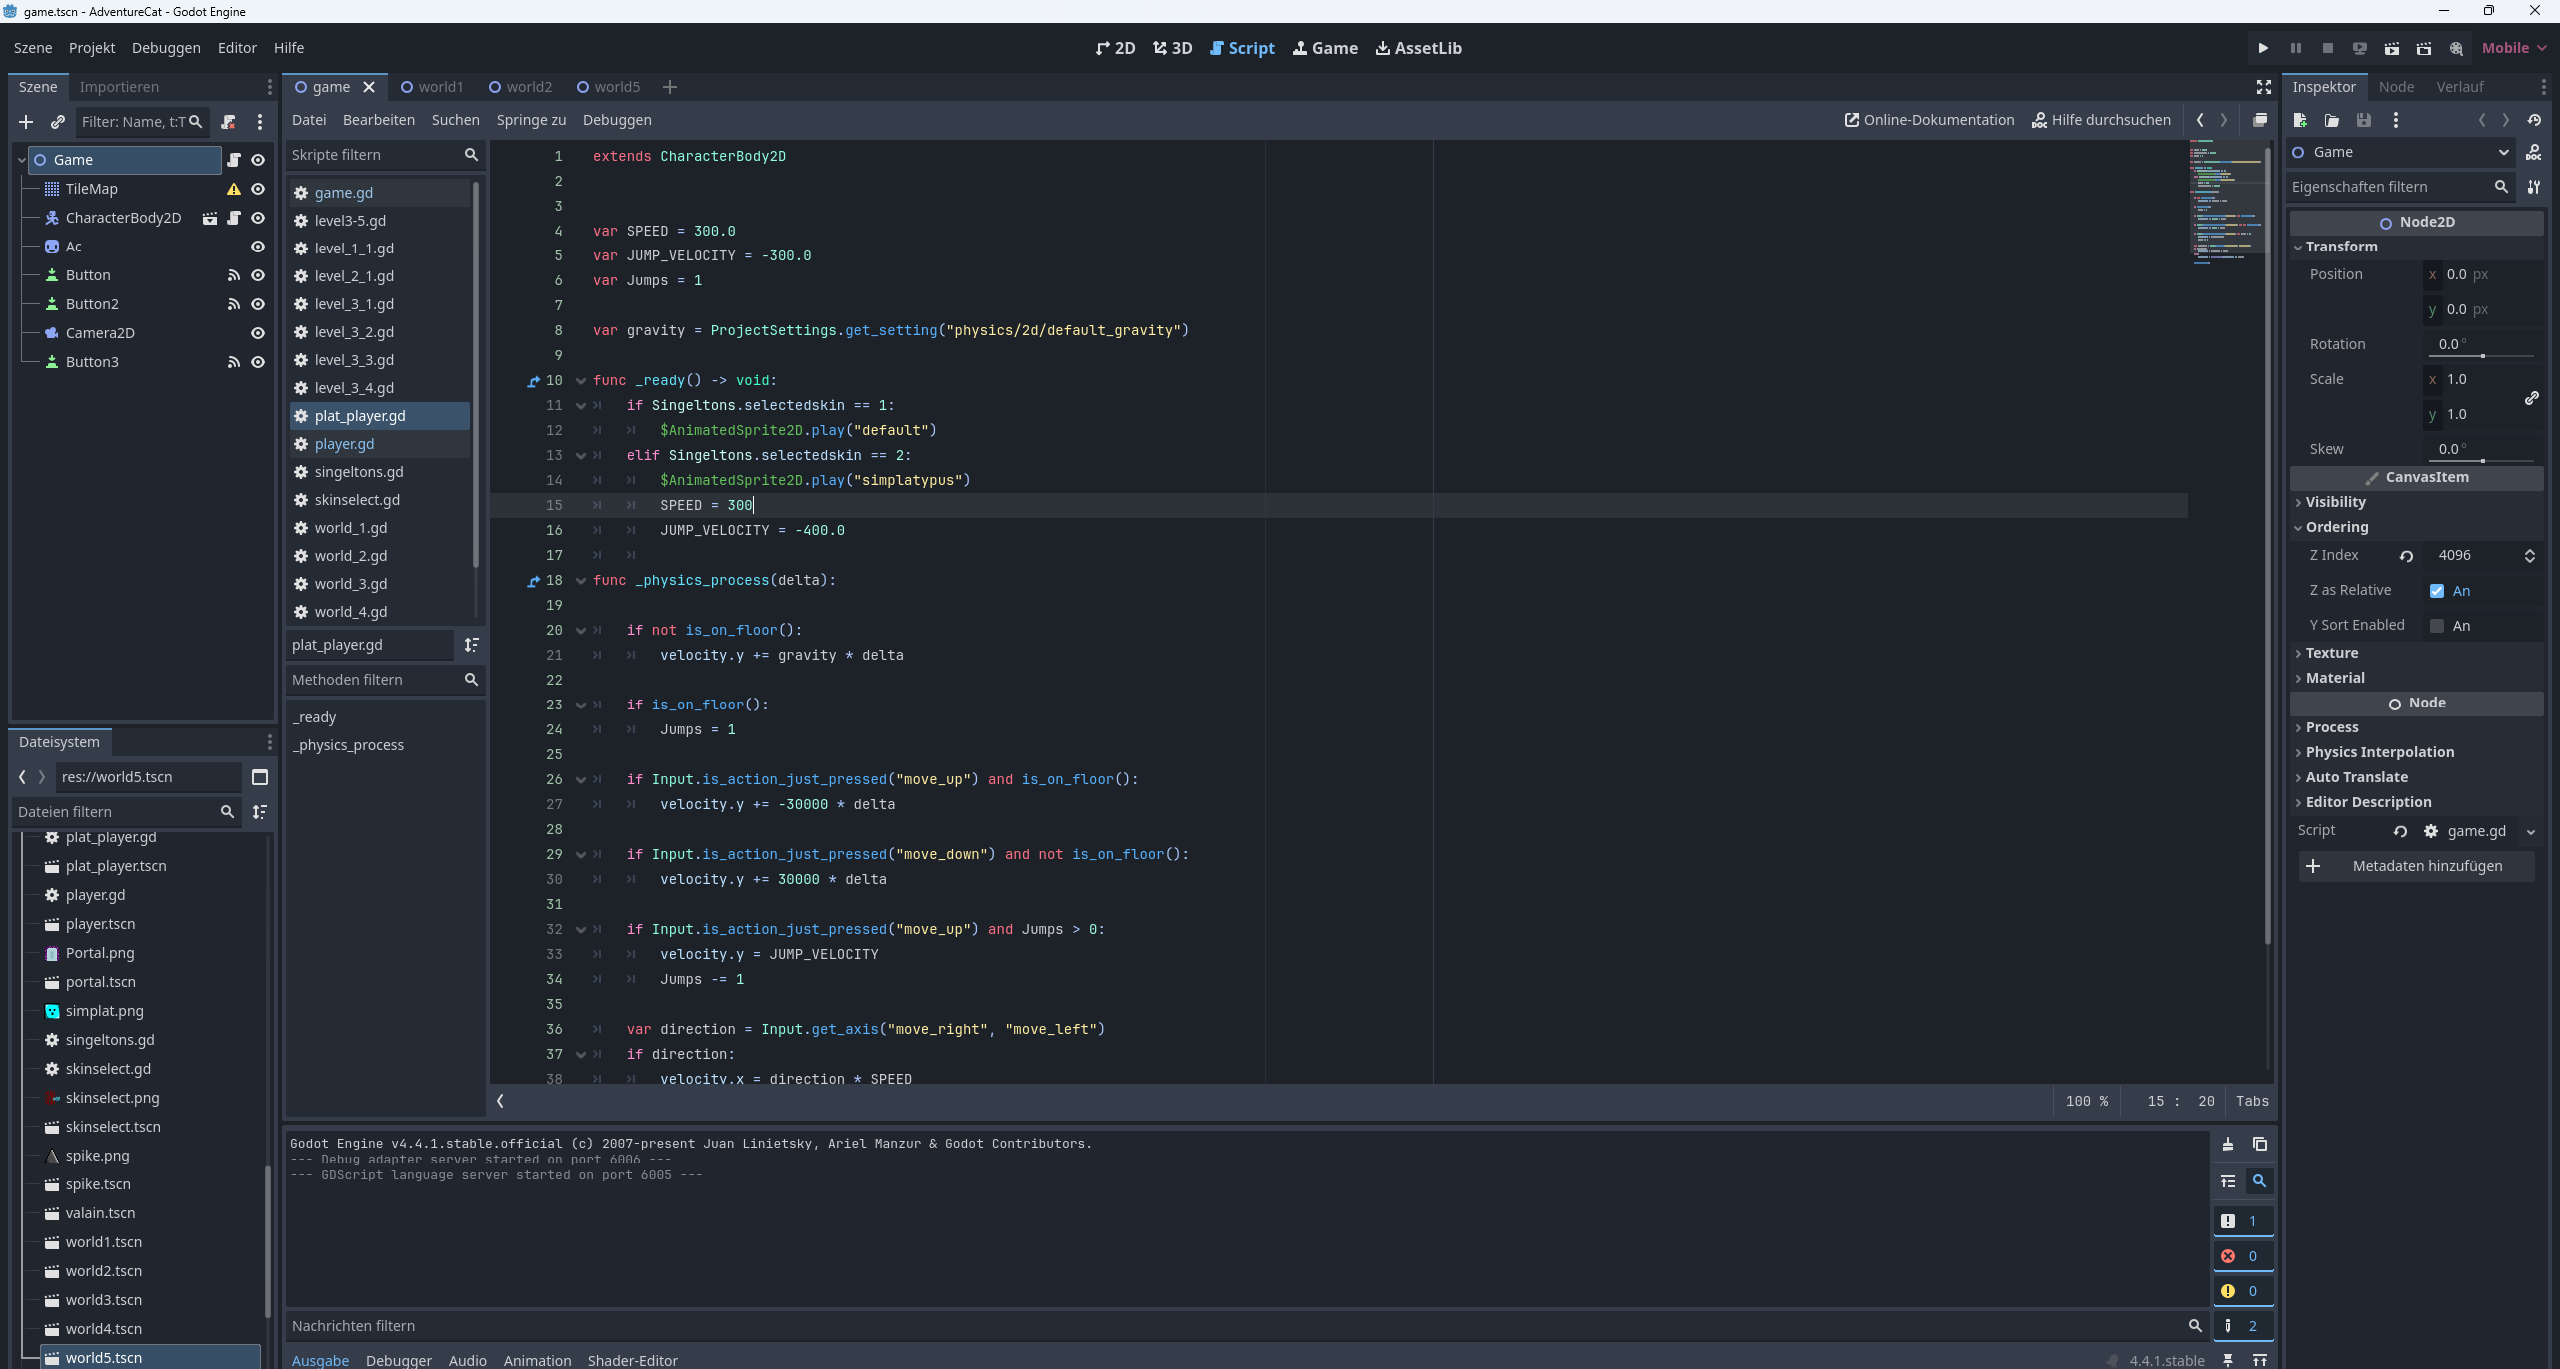This screenshot has width=2560, height=1369.
Task: Click the Online-Dokumentation link
Action: tap(1929, 120)
